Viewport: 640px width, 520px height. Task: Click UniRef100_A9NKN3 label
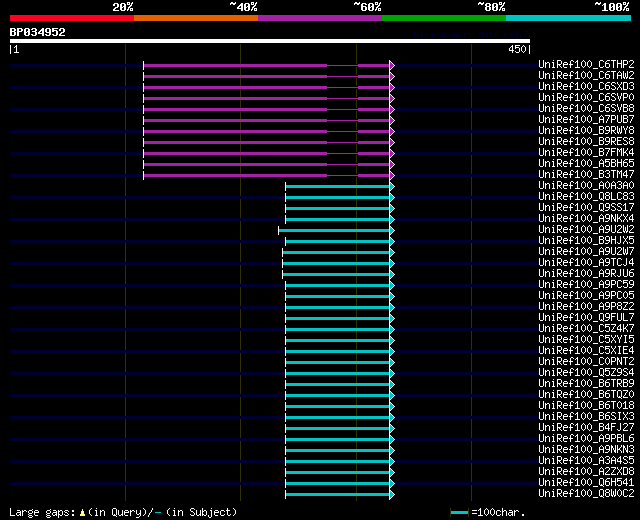[586, 450]
